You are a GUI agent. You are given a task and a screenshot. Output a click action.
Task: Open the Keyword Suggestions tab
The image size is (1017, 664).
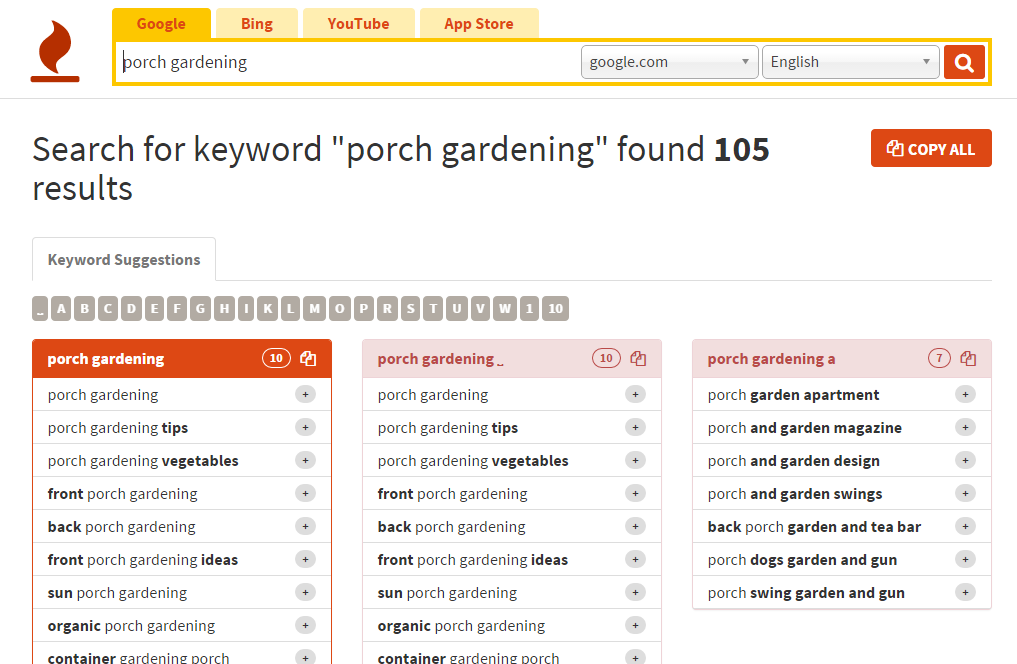[x=124, y=259]
